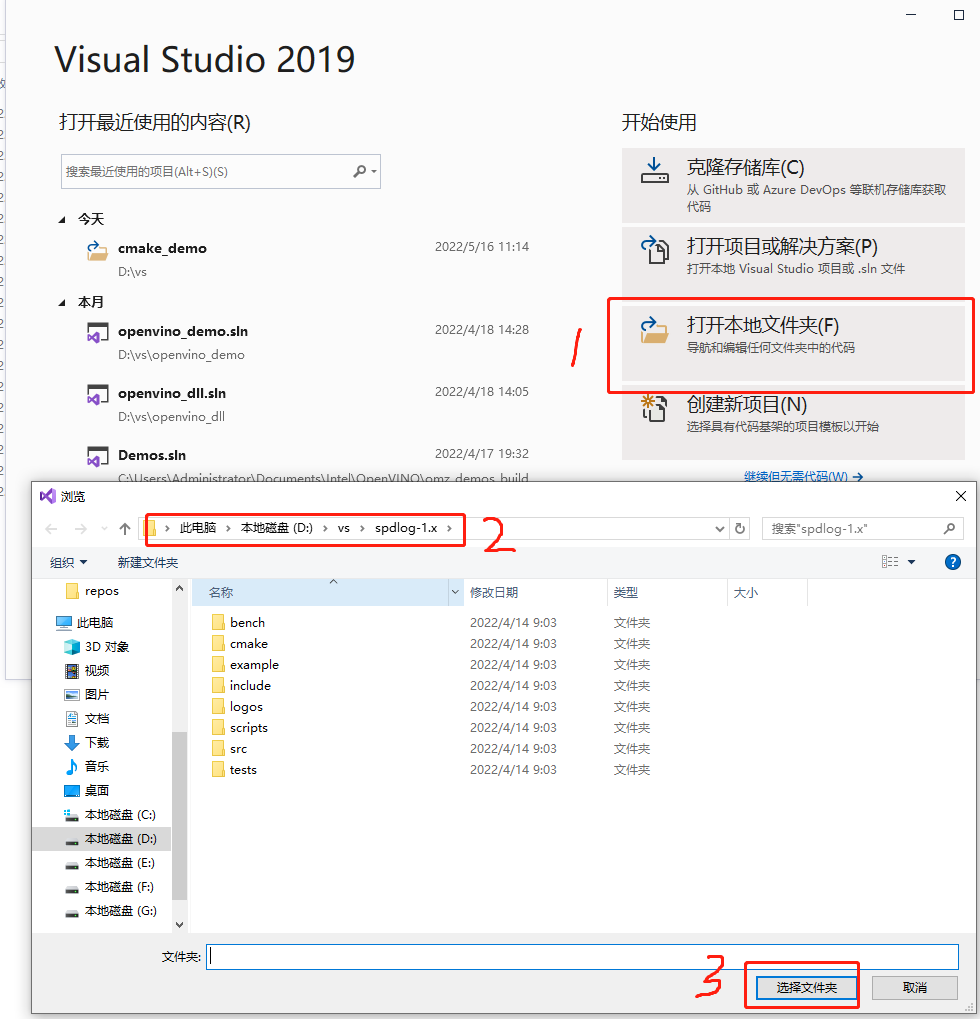The width and height of the screenshot is (980, 1019).
Task: Click the 取消 (Cancel) button
Action: point(914,988)
